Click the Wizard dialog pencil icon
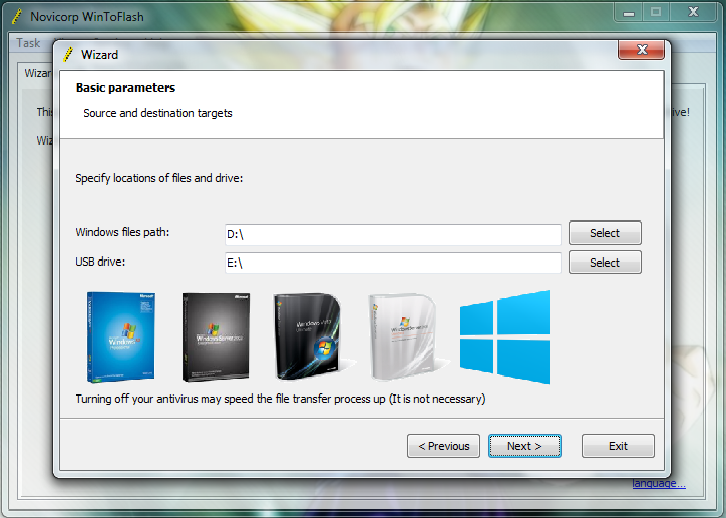This screenshot has height=518, width=726. pos(68,55)
